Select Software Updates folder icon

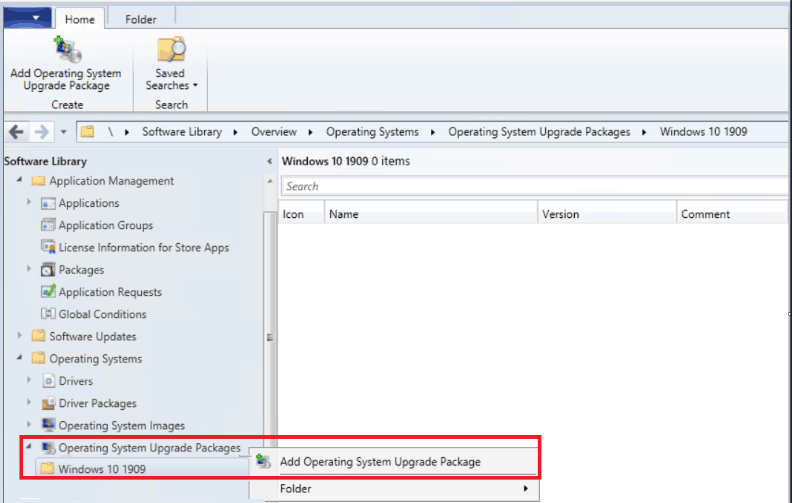coord(38,336)
